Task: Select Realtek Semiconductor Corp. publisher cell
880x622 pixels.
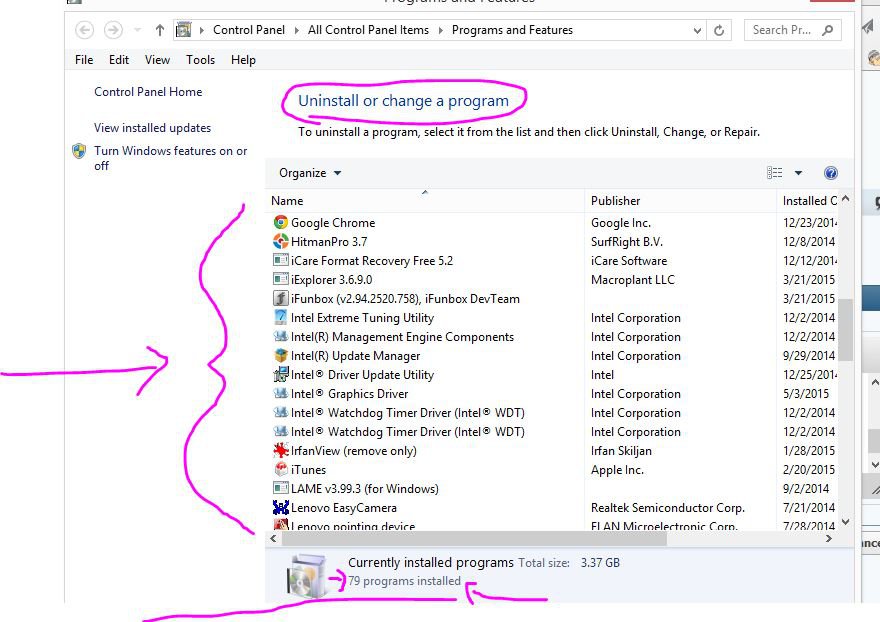Action: click(x=668, y=508)
